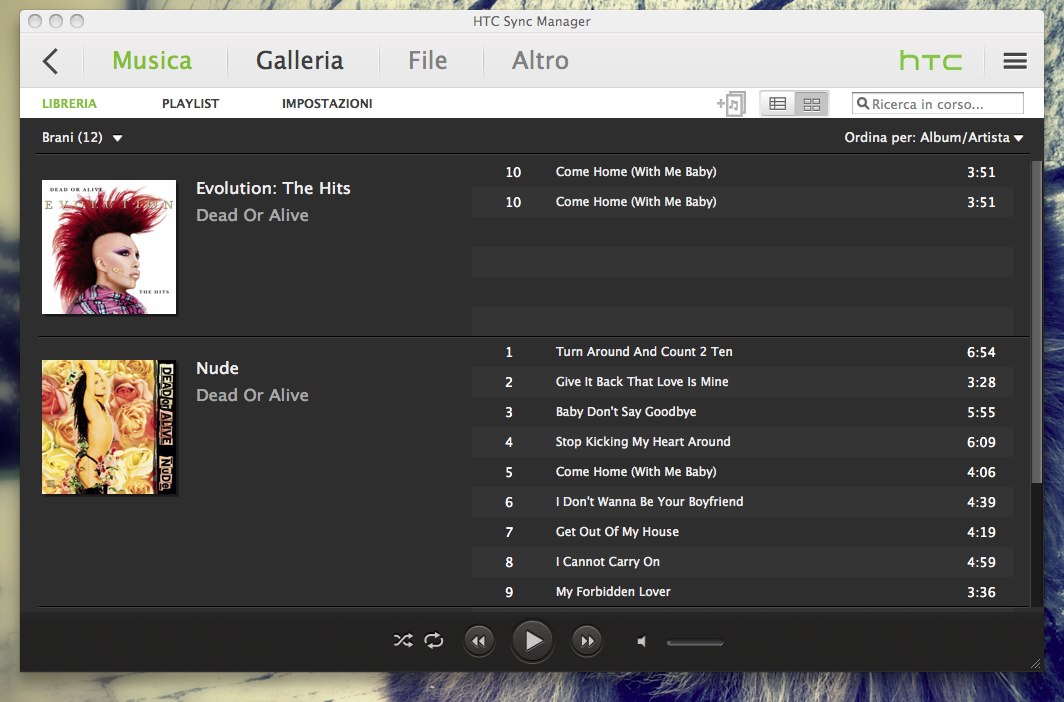Viewport: 1064px width, 702px height.
Task: Adjust the volume slider
Action: point(695,642)
